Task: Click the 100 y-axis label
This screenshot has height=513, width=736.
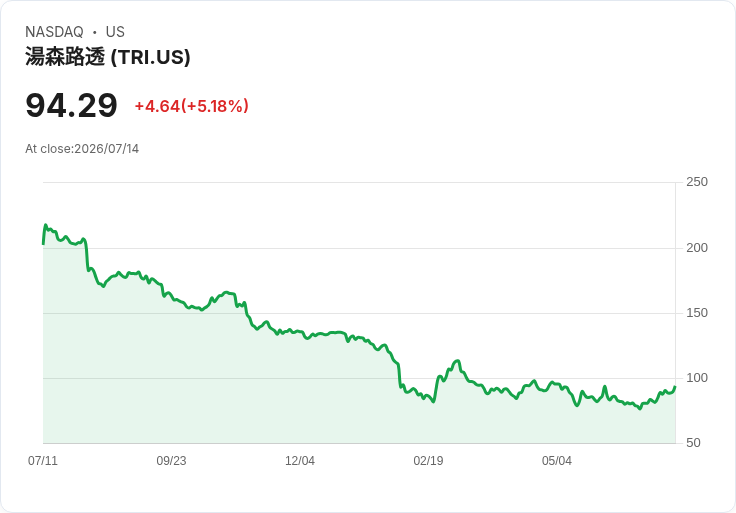Action: (697, 377)
